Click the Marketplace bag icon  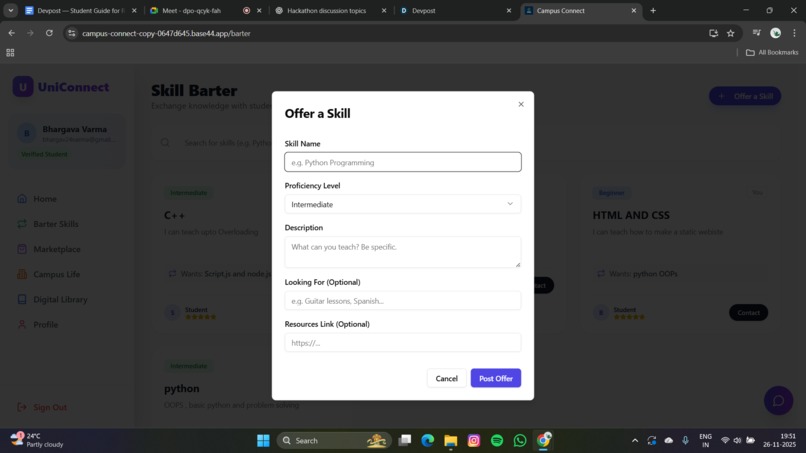tap(22, 249)
